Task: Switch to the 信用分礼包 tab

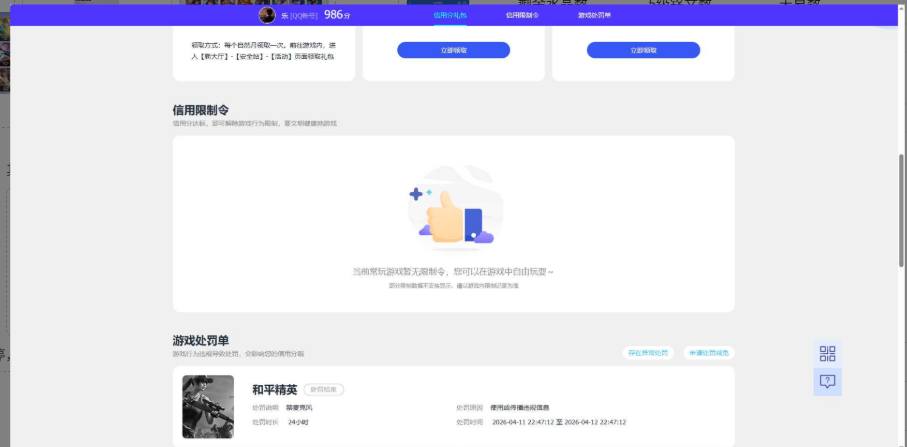Action: click(450, 16)
